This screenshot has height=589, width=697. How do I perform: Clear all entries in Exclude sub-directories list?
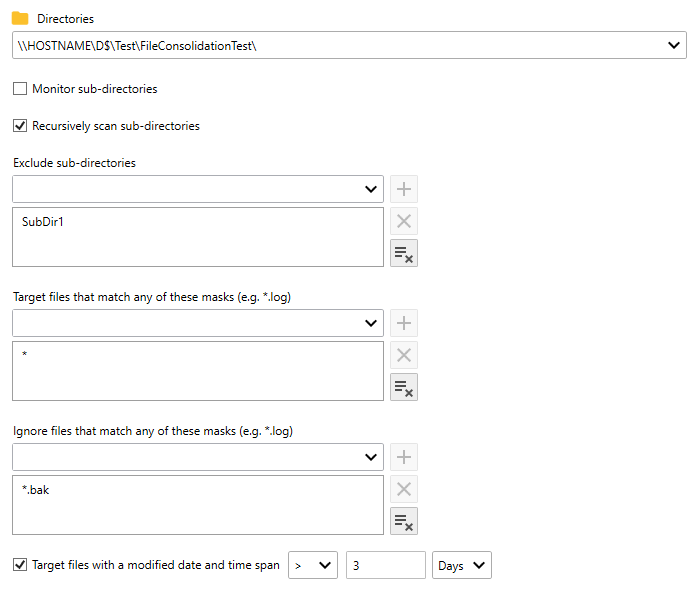404,253
